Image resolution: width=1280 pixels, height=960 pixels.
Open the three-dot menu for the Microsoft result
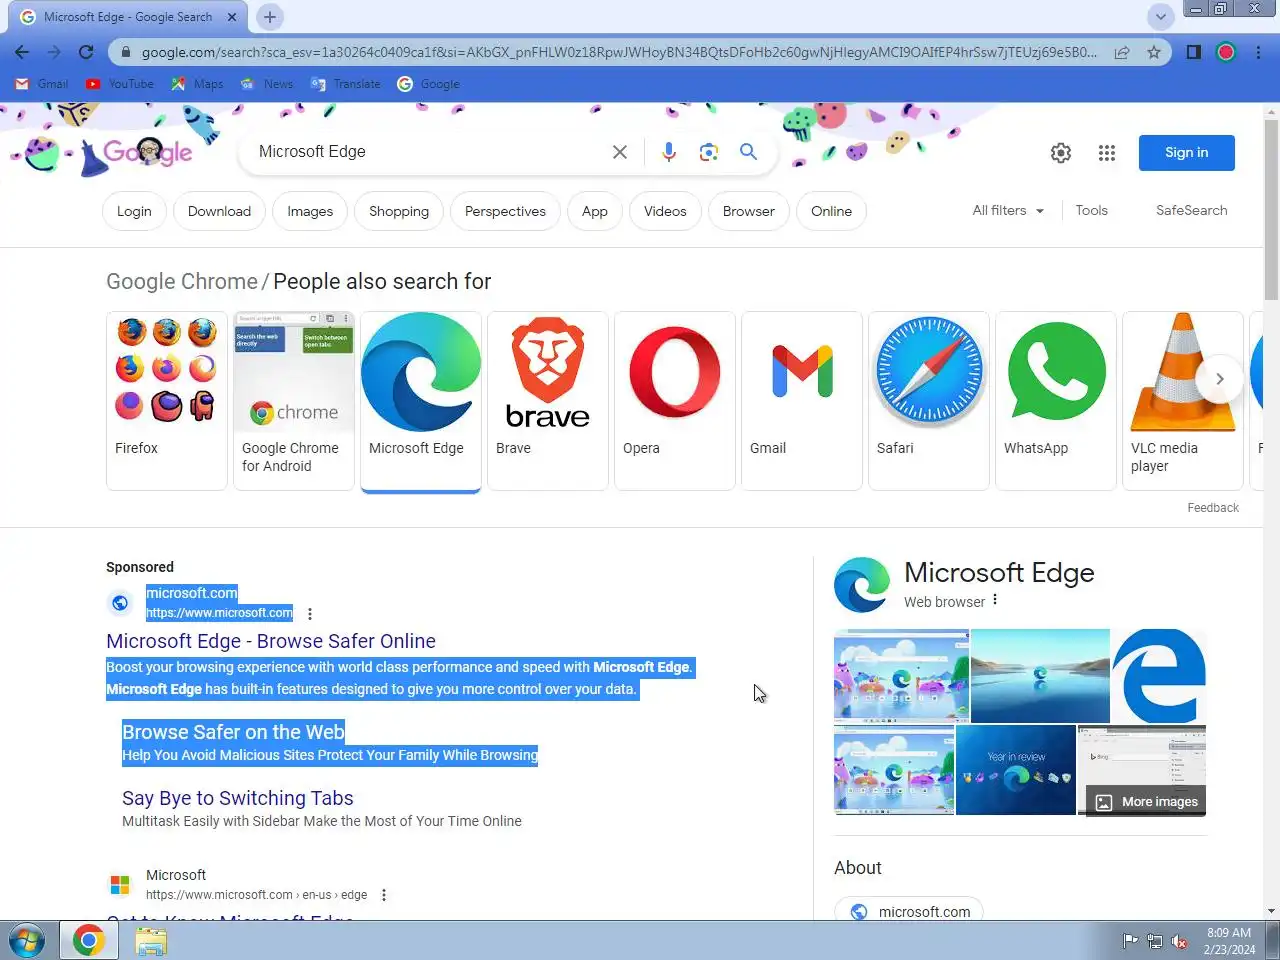(x=384, y=895)
